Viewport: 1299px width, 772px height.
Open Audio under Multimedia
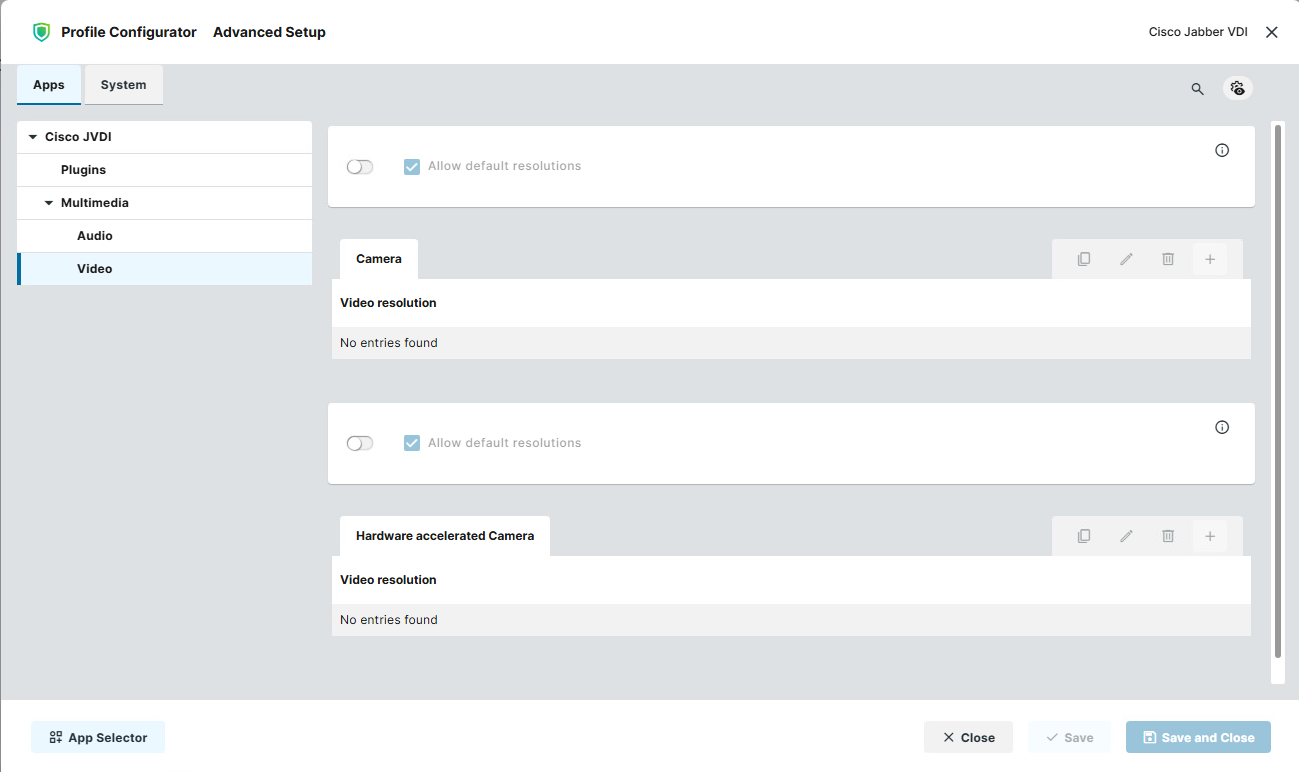pyautogui.click(x=165, y=236)
